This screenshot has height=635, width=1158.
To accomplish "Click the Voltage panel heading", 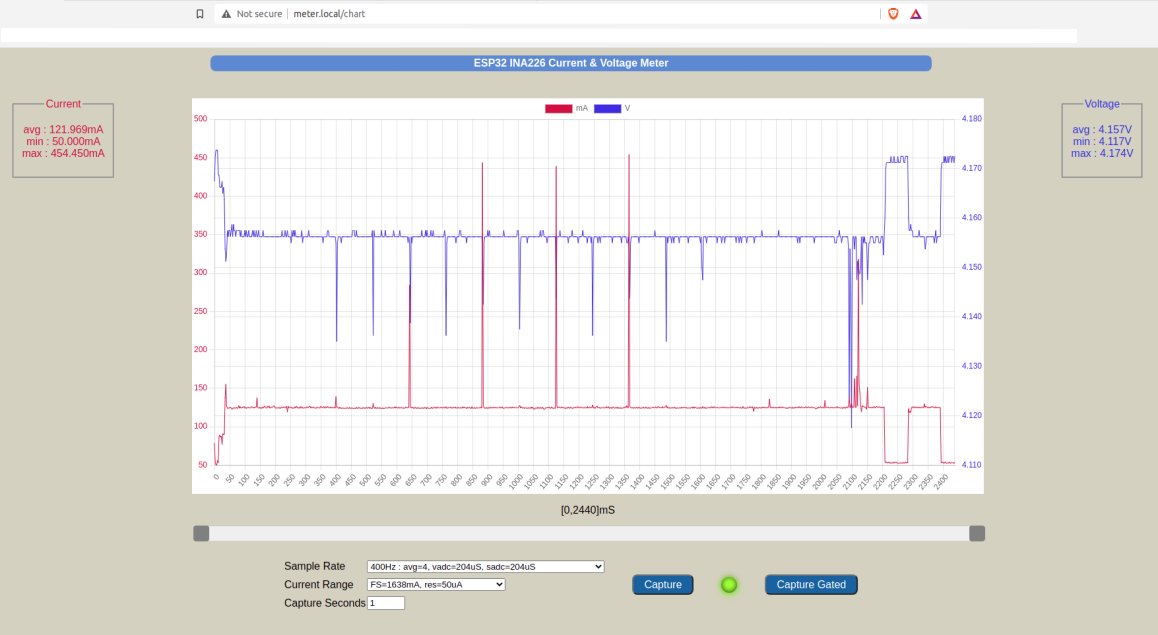I will (1102, 104).
